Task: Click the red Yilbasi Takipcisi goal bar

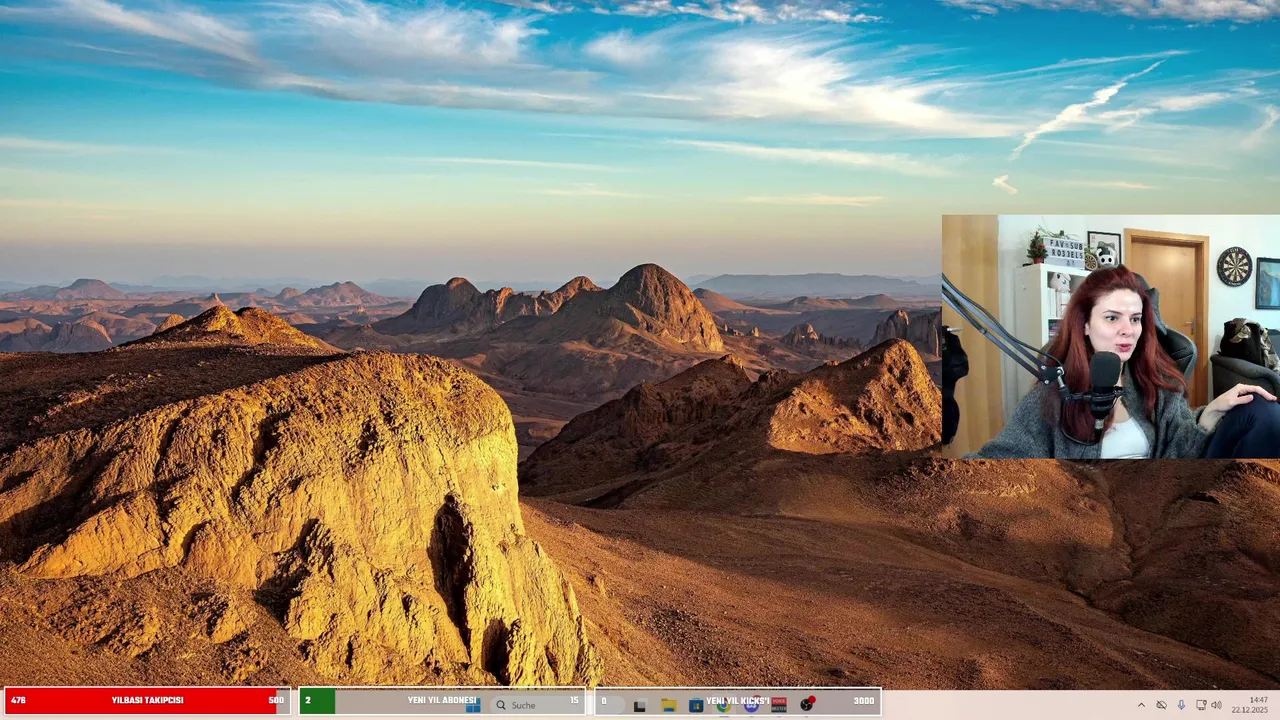Action: [x=147, y=700]
